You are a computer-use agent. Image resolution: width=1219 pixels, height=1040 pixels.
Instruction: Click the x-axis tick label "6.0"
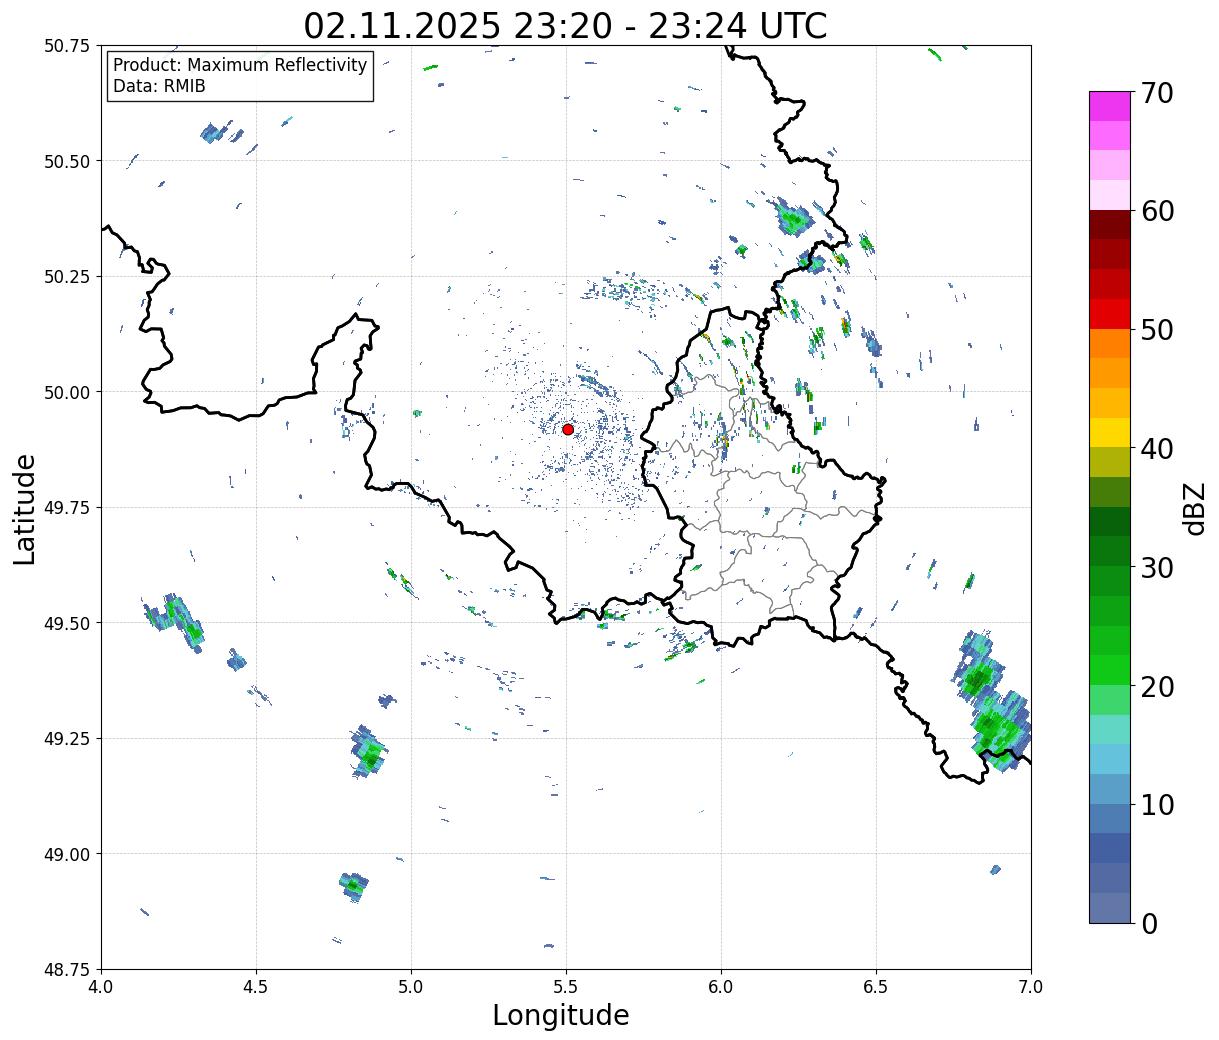tap(721, 986)
